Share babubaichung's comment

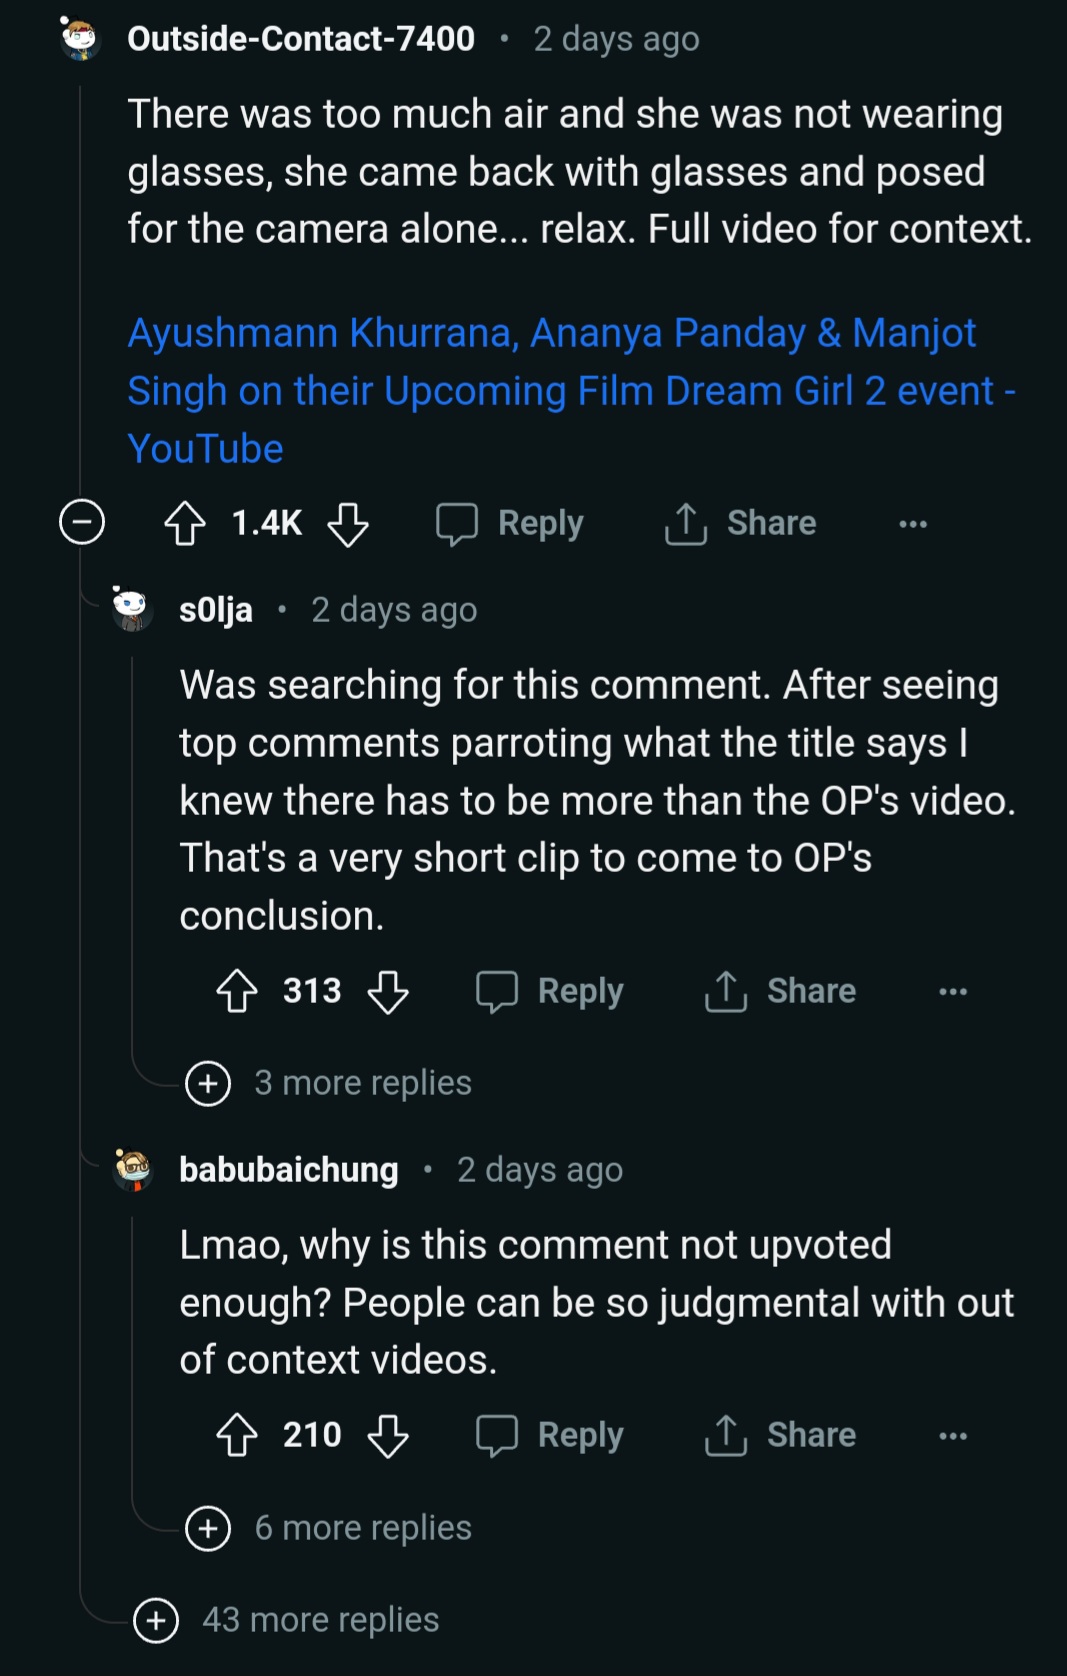click(x=781, y=1435)
